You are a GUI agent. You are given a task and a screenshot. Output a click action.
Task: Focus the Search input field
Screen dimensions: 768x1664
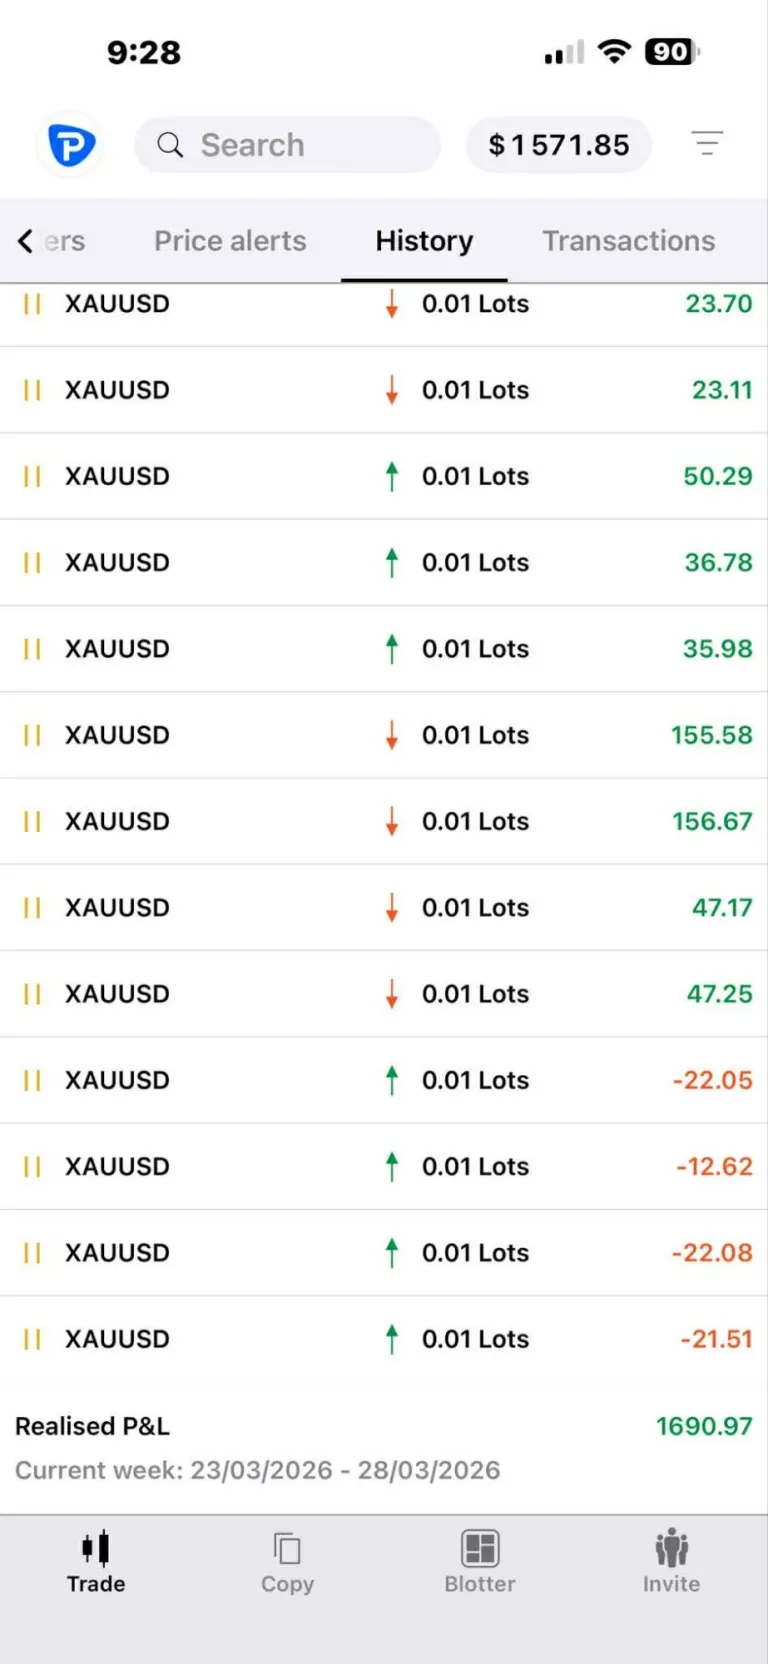tap(300, 145)
